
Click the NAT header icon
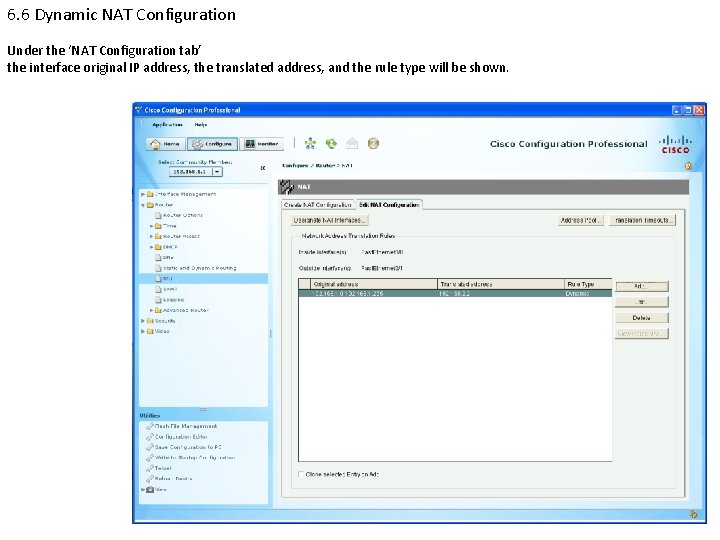(287, 187)
